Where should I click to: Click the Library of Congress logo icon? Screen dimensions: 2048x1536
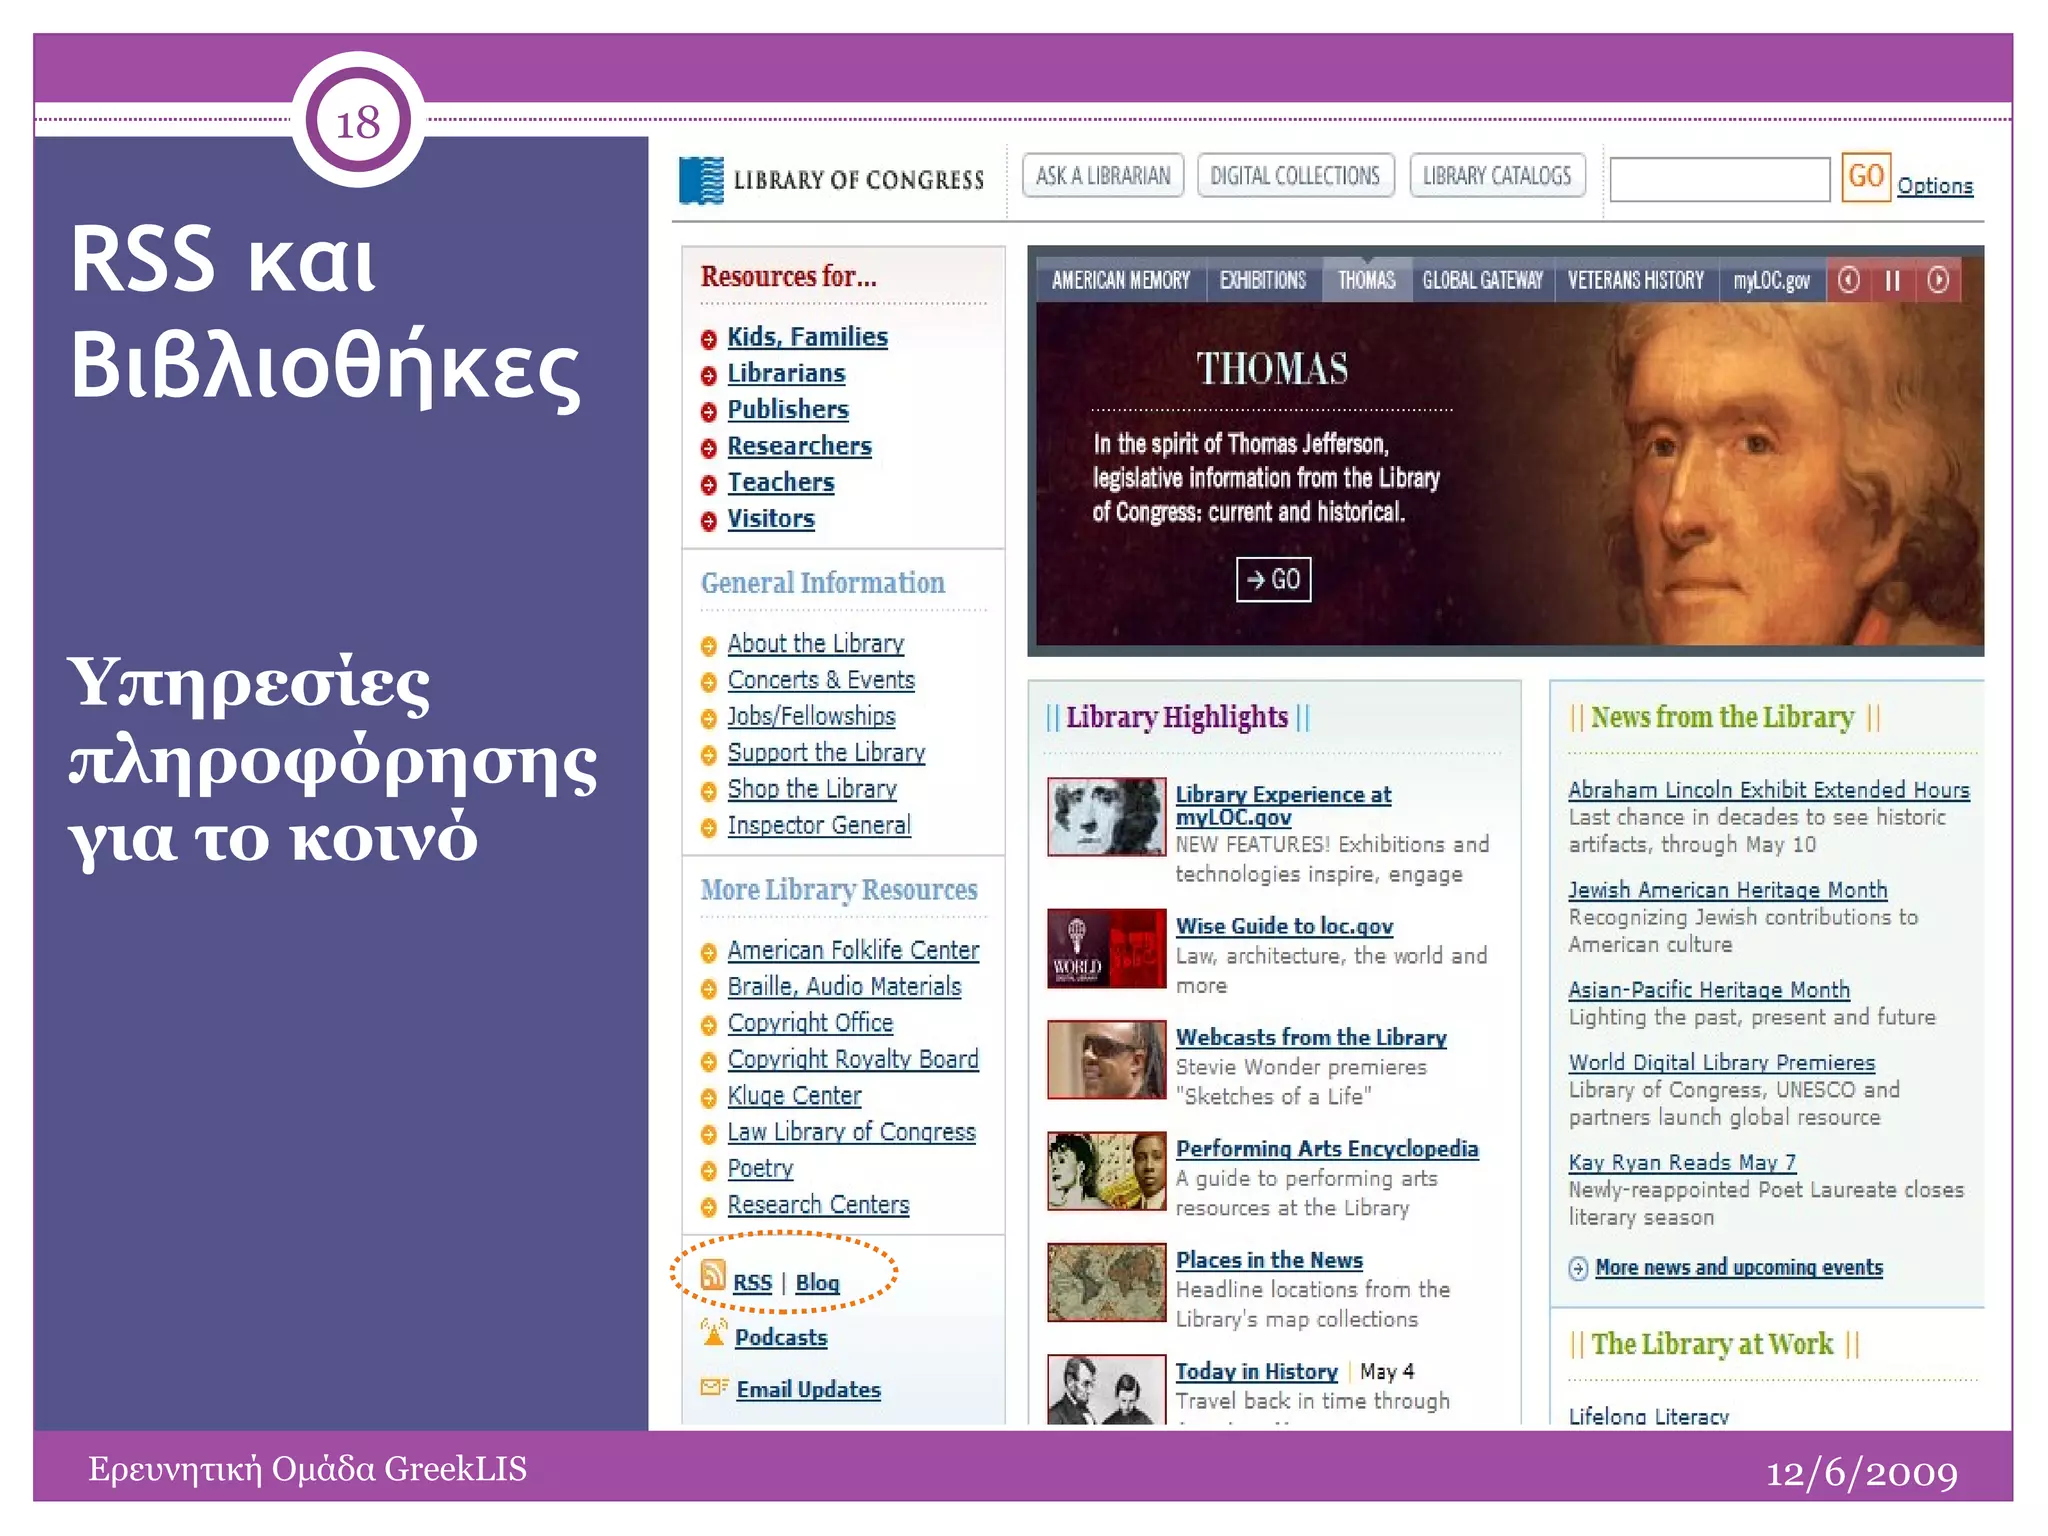(x=701, y=180)
